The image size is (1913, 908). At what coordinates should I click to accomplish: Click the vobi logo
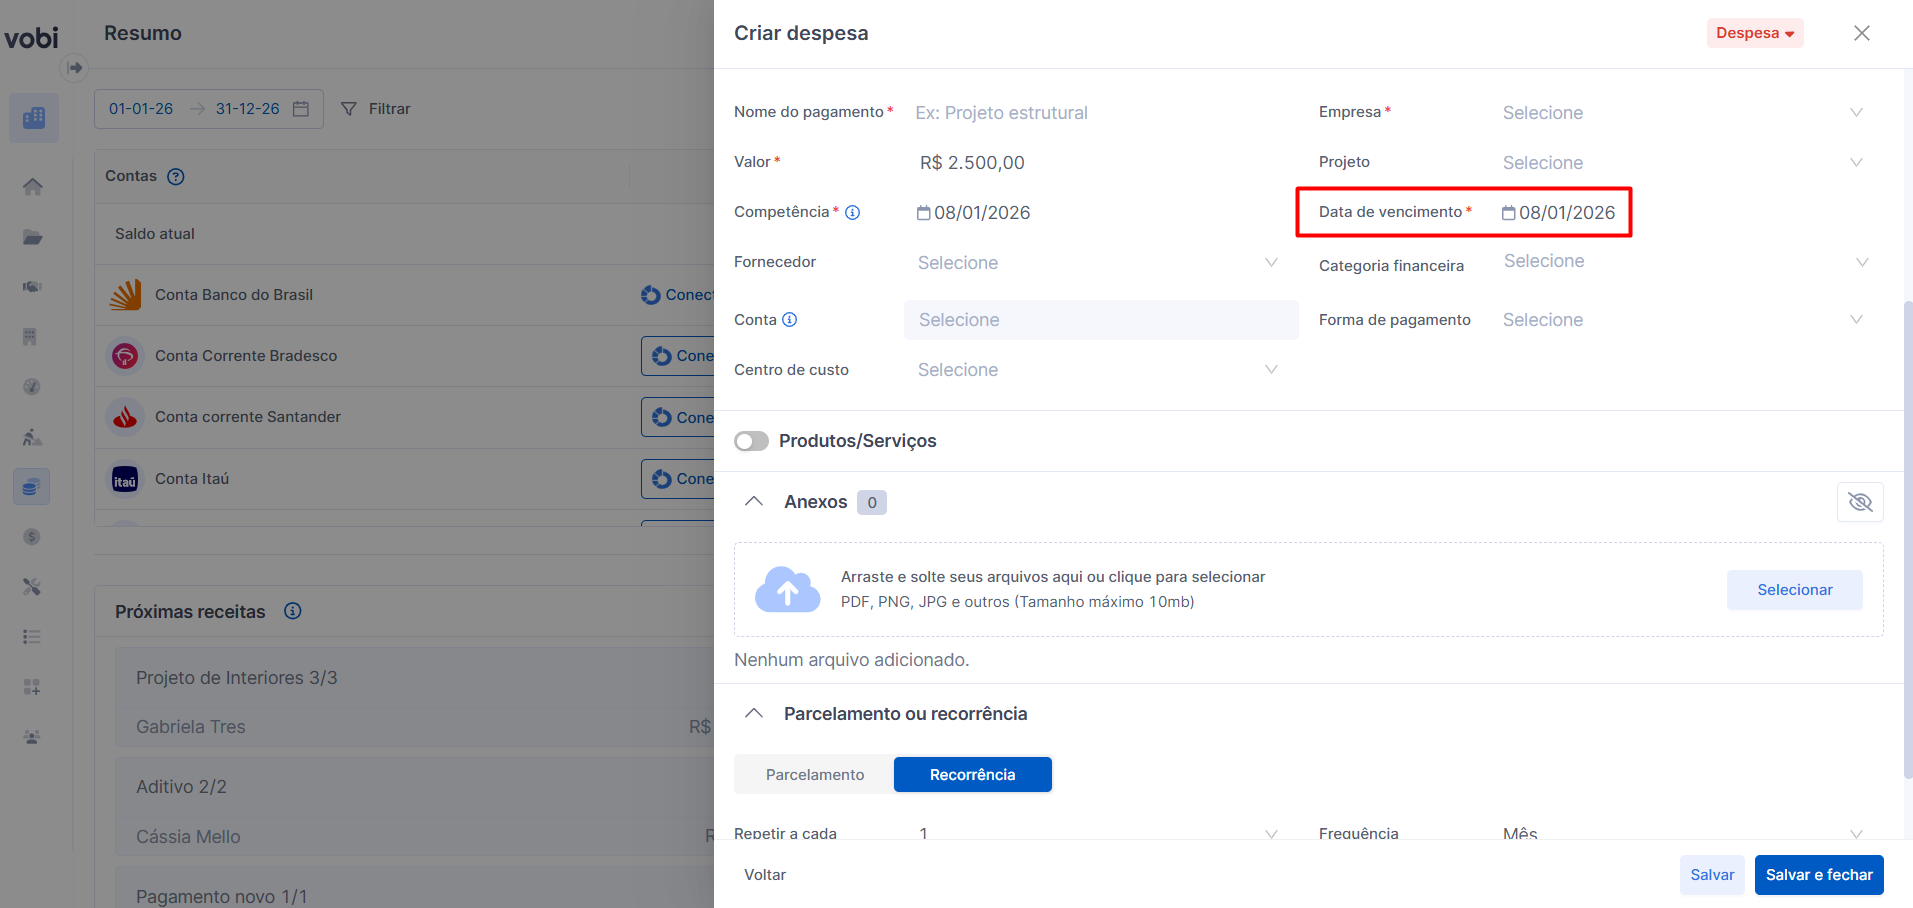(x=32, y=38)
